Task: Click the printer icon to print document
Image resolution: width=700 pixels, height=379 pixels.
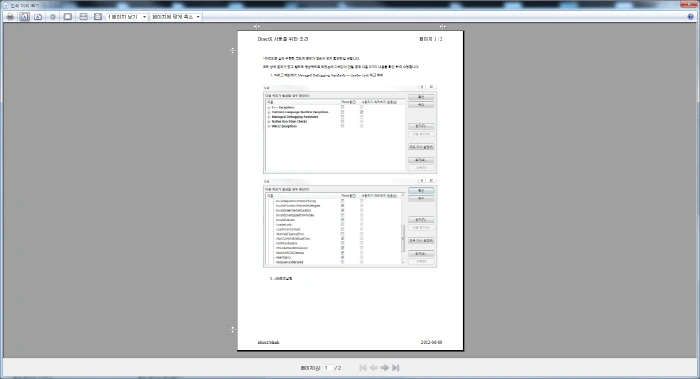Action: click(x=10, y=17)
